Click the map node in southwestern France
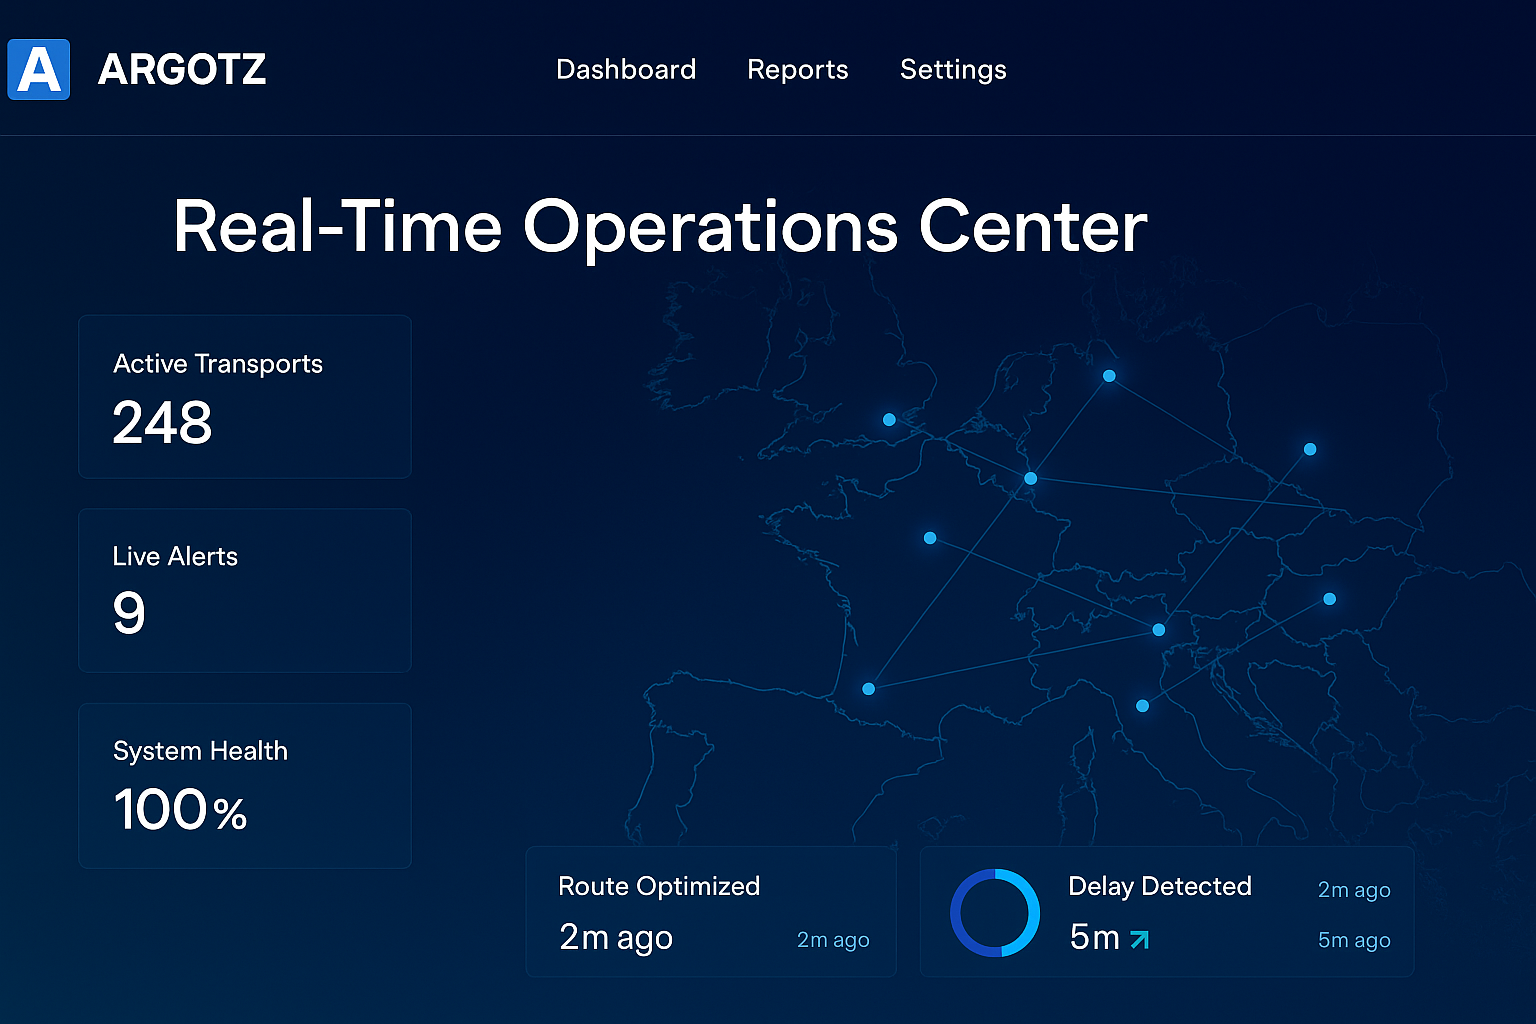The width and height of the screenshot is (1536, 1024). [868, 689]
